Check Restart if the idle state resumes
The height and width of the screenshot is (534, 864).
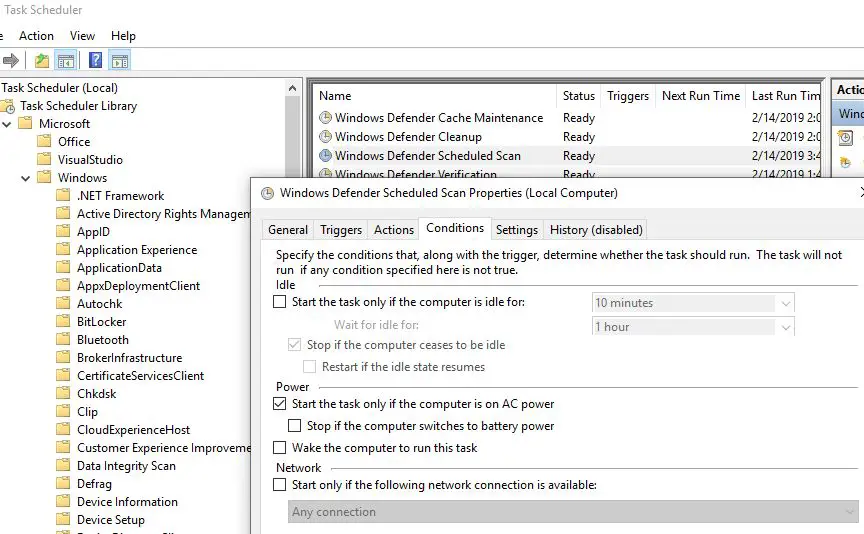click(x=310, y=366)
